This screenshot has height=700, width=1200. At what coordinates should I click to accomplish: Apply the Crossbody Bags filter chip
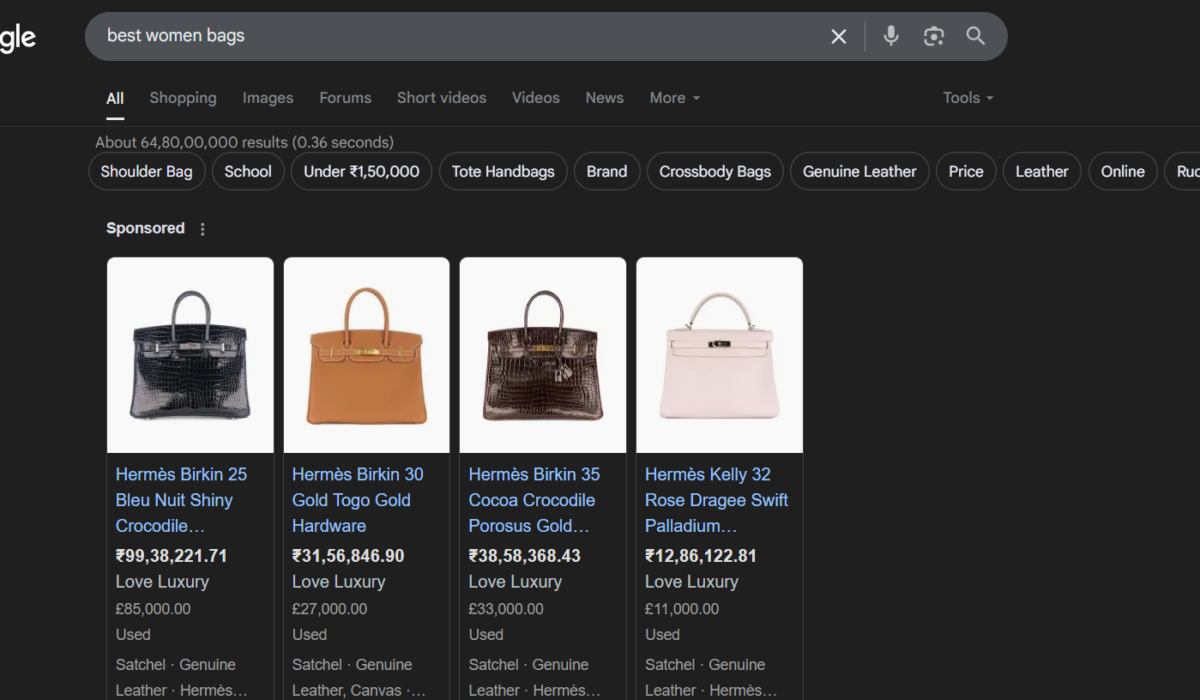point(715,171)
